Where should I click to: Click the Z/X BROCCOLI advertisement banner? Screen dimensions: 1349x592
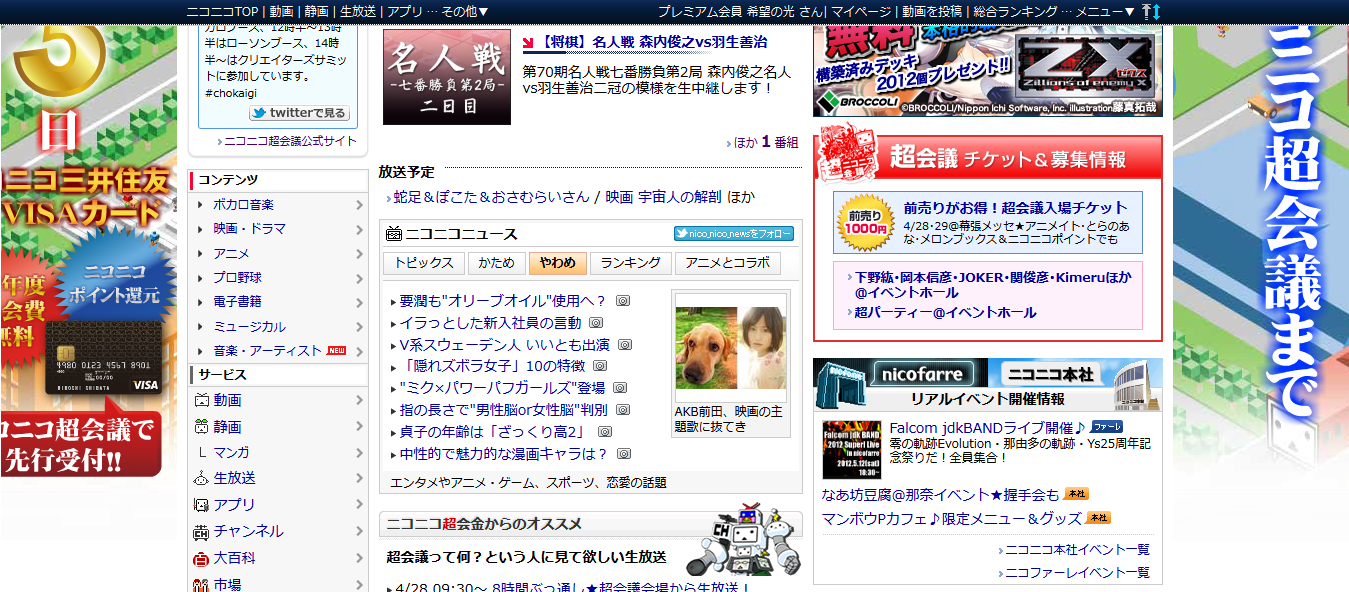pyautogui.click(x=987, y=70)
